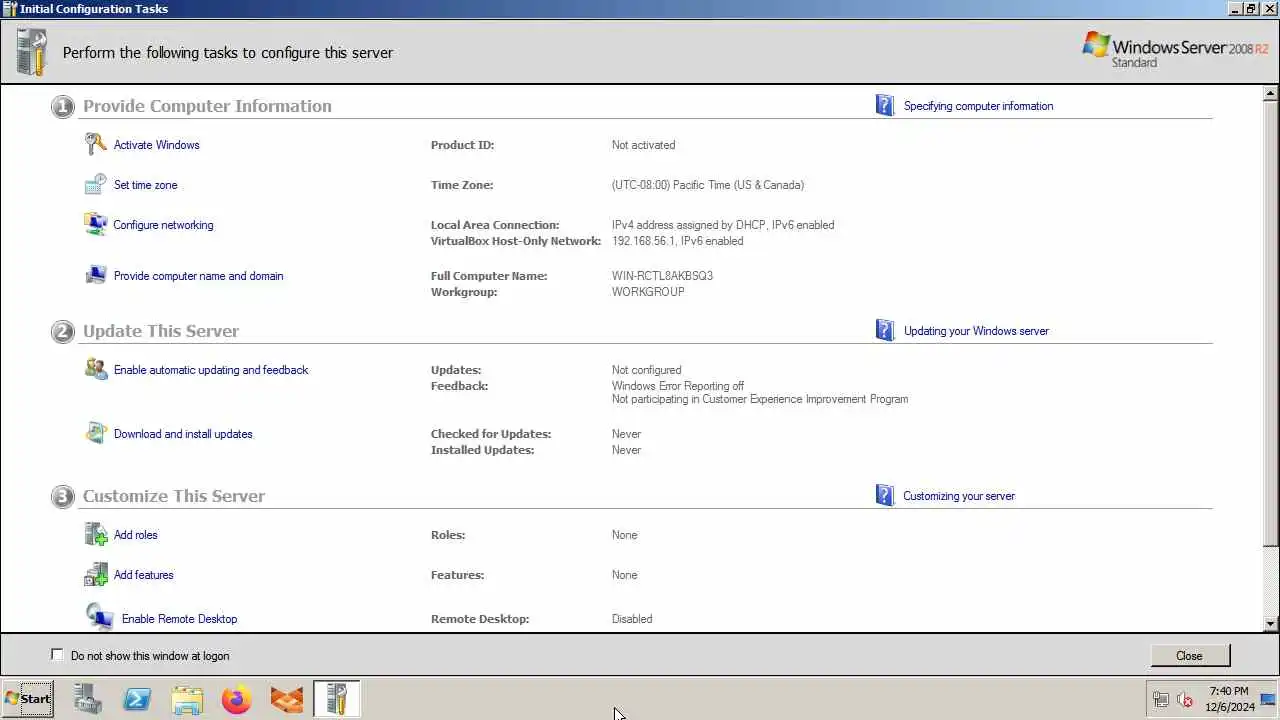
Task: Open Specifying computer information help link
Action: click(978, 106)
